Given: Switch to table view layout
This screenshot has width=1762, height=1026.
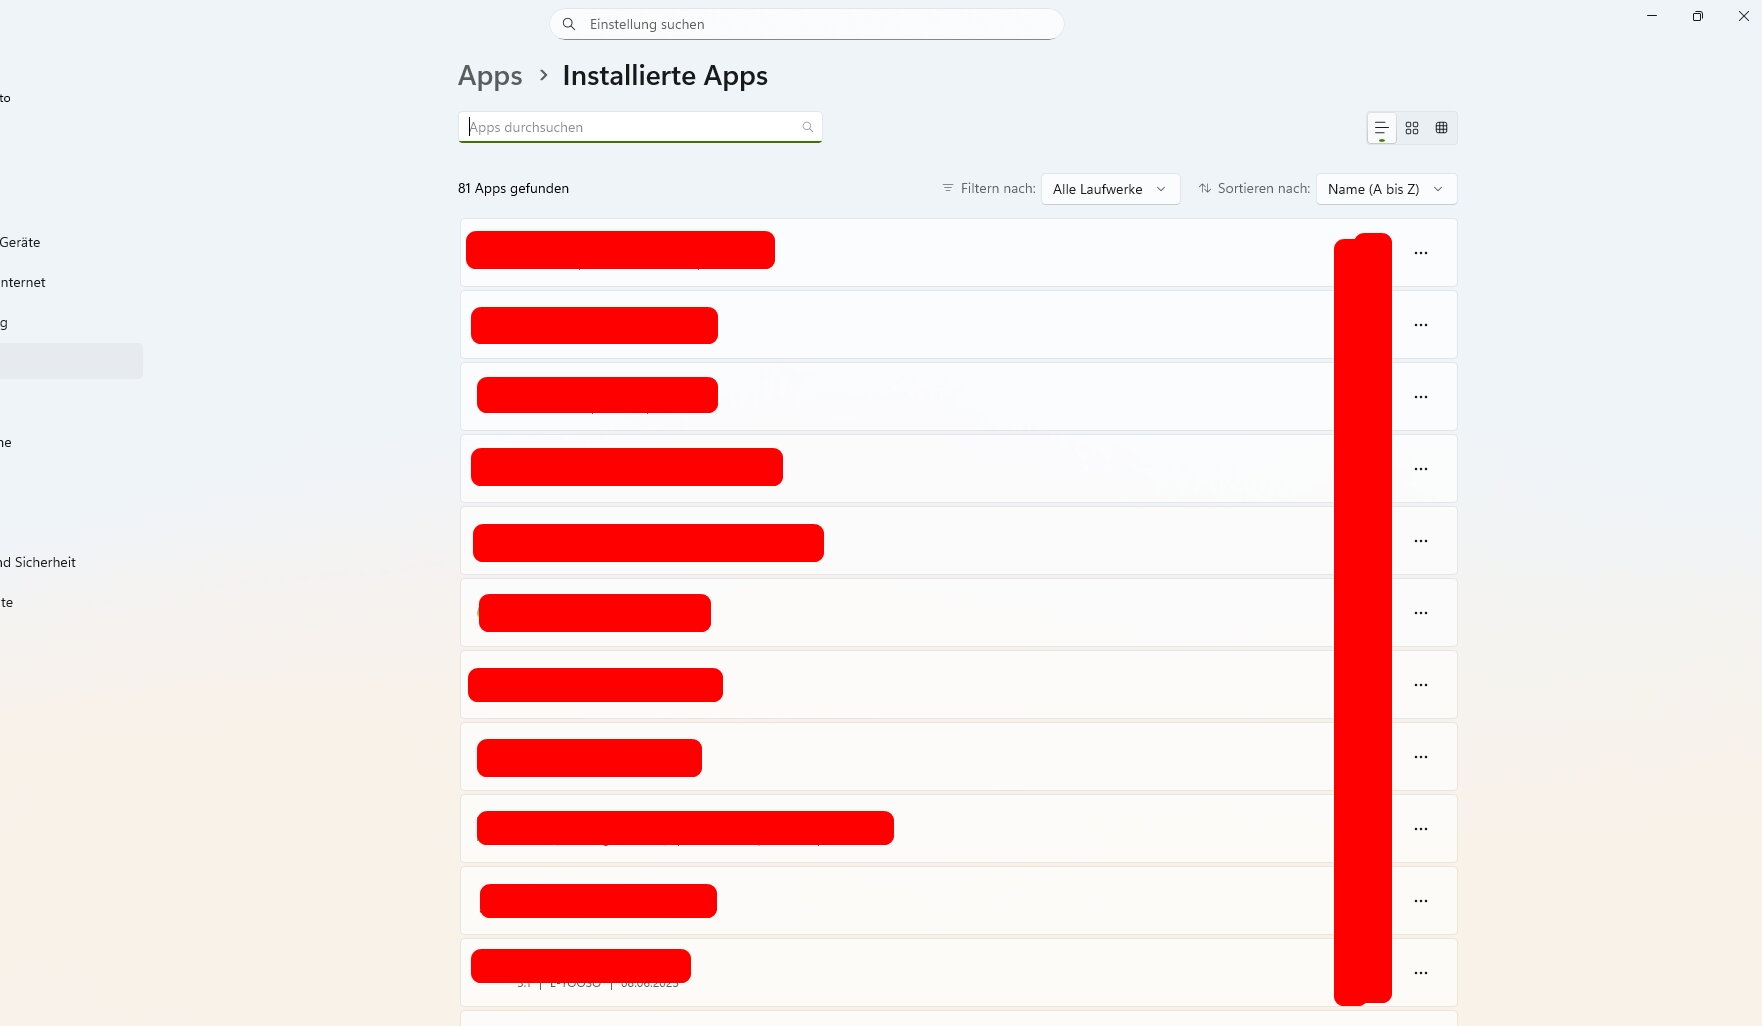Looking at the screenshot, I should [1441, 128].
